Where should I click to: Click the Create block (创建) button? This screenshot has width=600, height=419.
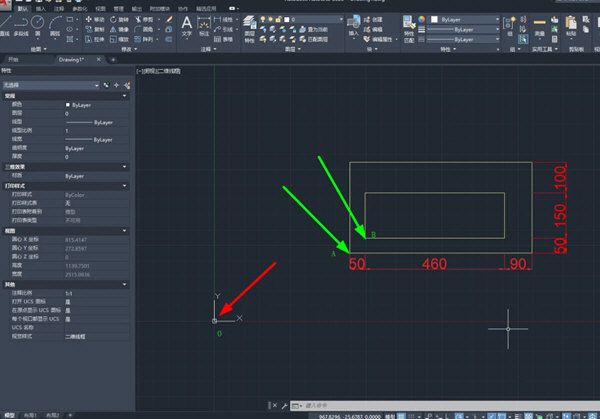(373, 19)
